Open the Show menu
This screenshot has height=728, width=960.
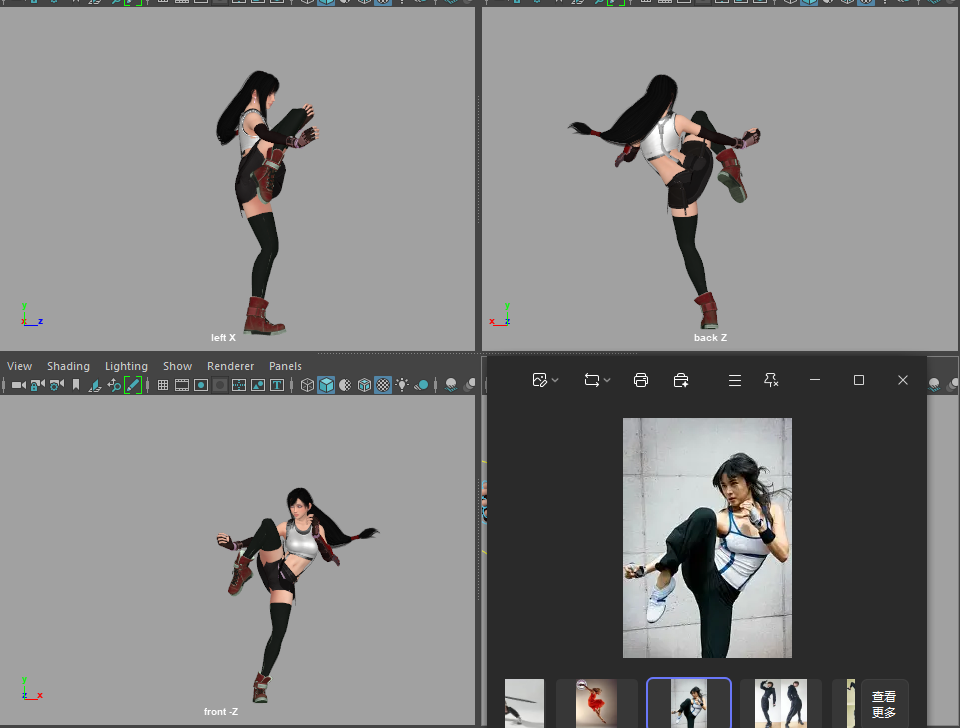[178, 366]
